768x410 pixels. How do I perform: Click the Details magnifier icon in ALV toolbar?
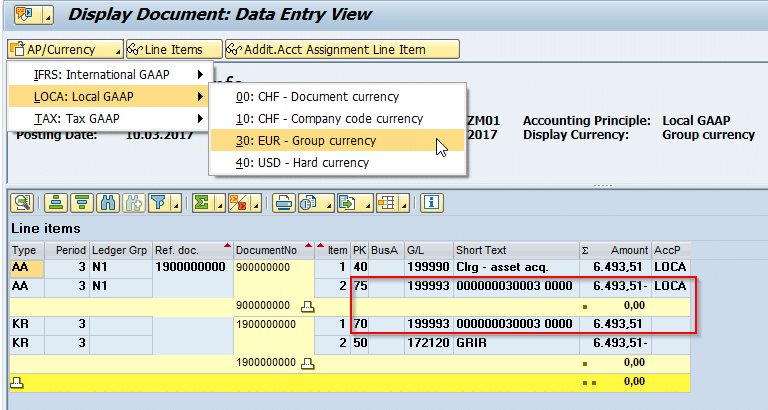[22, 203]
